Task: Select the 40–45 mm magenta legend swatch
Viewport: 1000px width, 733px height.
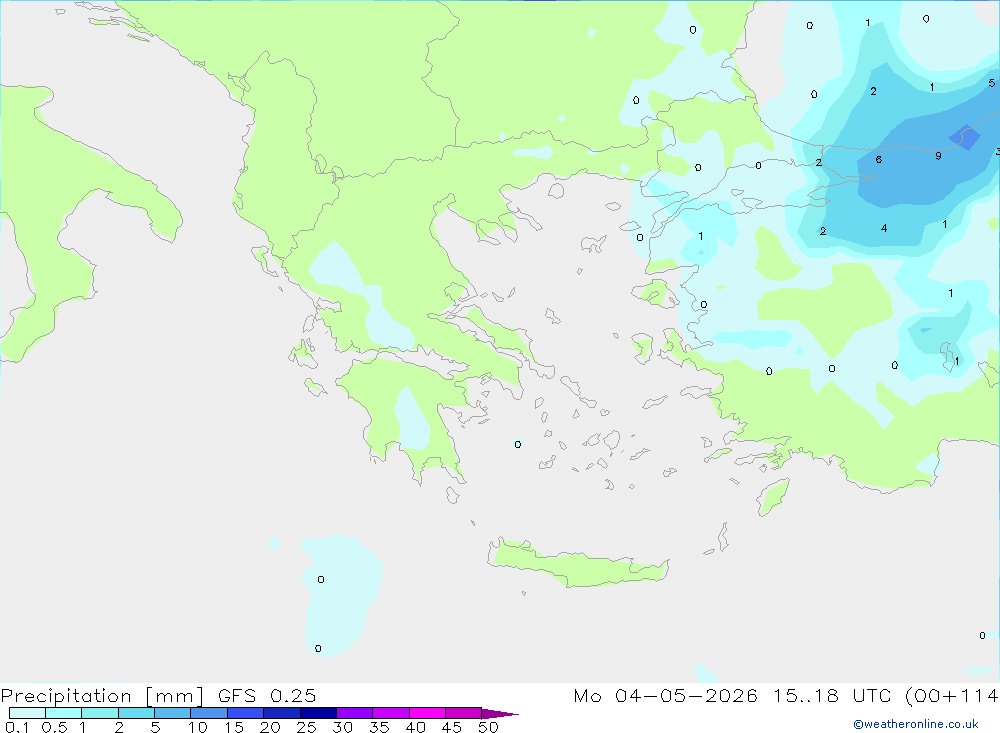Action: (x=427, y=713)
